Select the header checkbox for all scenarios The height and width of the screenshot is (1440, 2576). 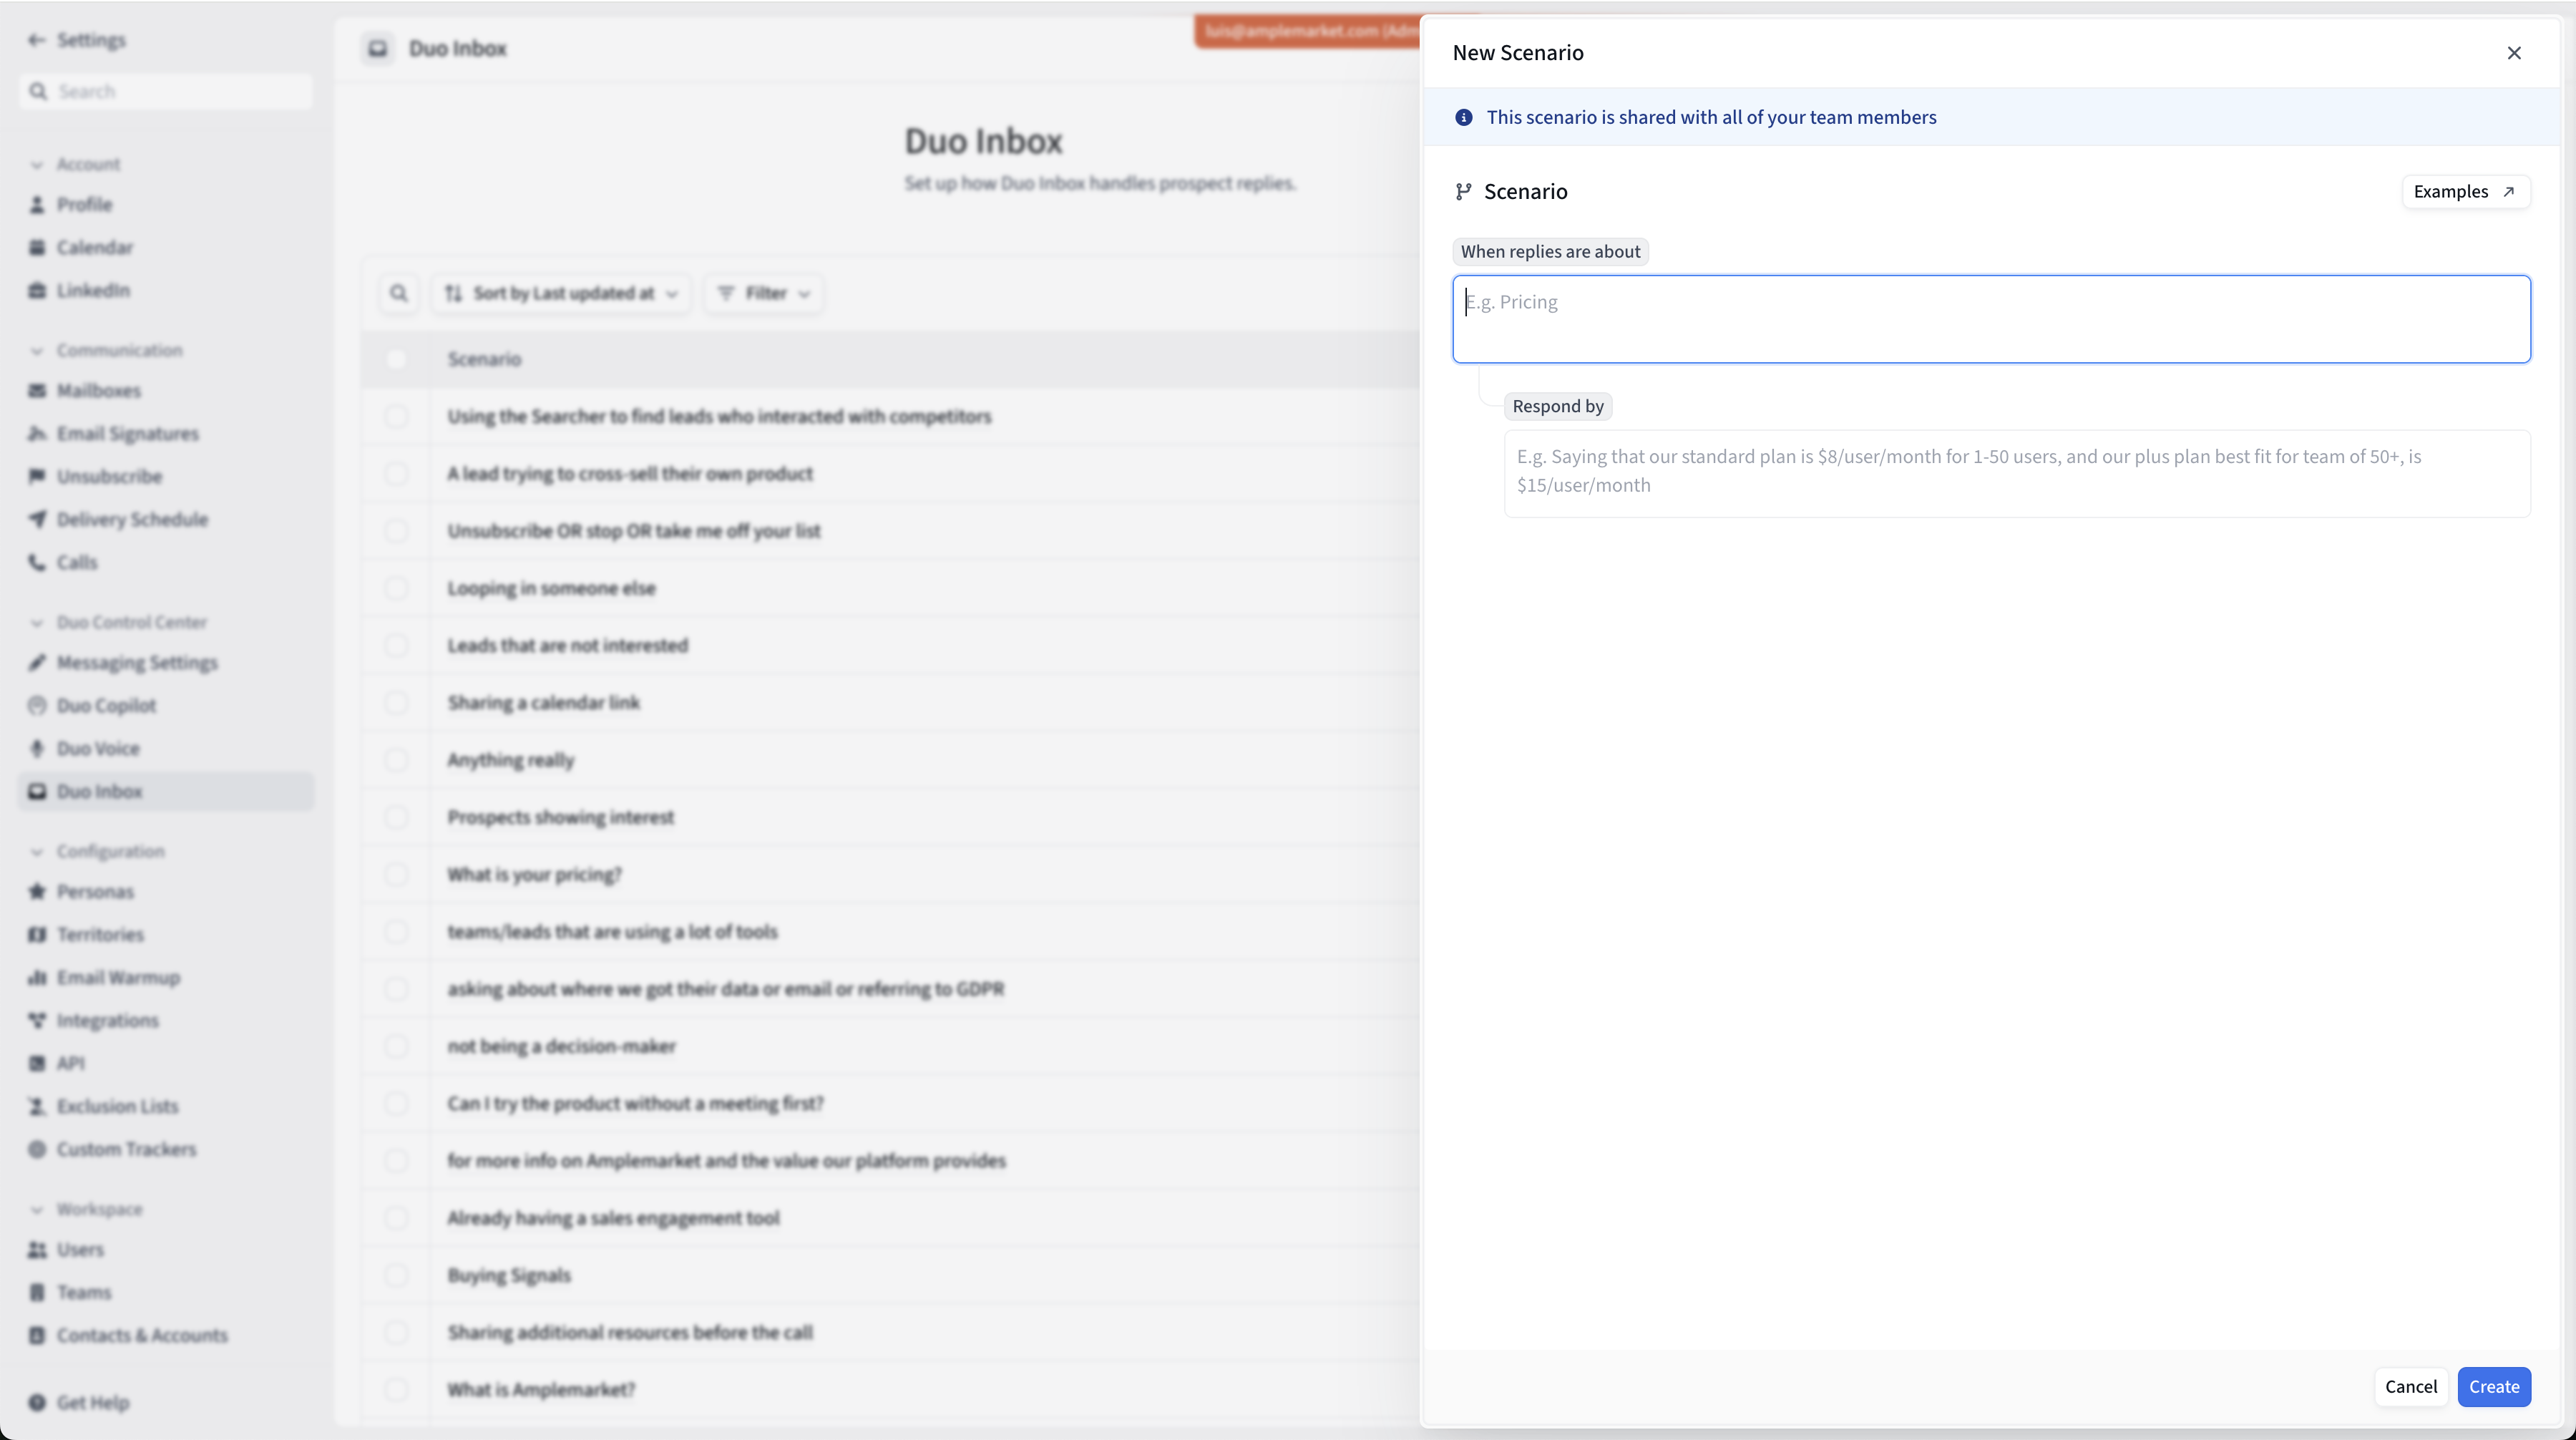[396, 359]
